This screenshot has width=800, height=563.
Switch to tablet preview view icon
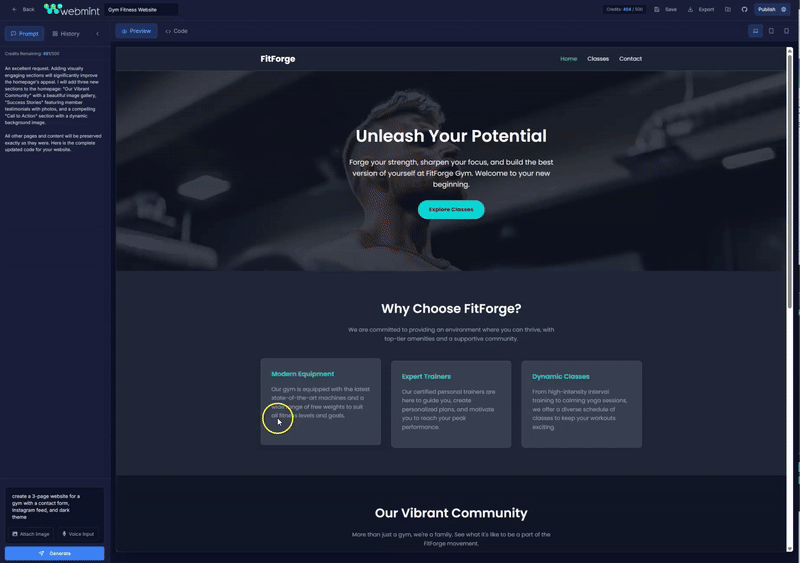[771, 31]
